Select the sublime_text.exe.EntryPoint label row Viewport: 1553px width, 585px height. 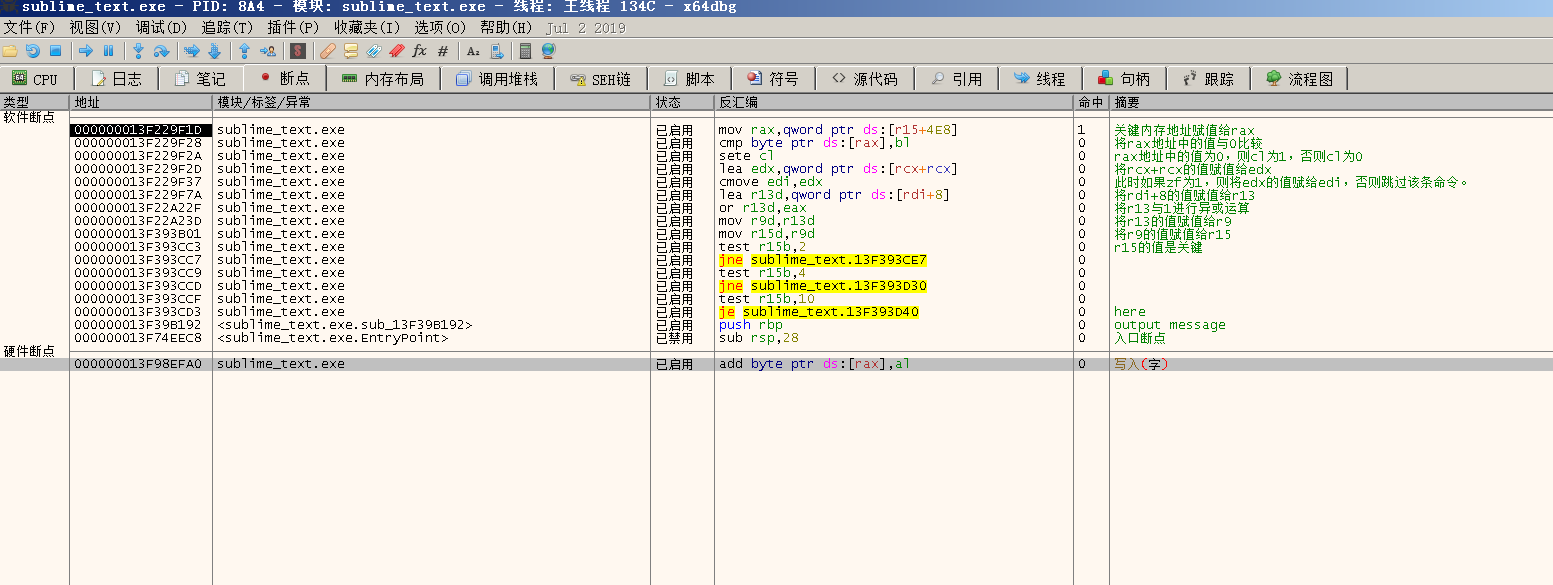coord(332,338)
